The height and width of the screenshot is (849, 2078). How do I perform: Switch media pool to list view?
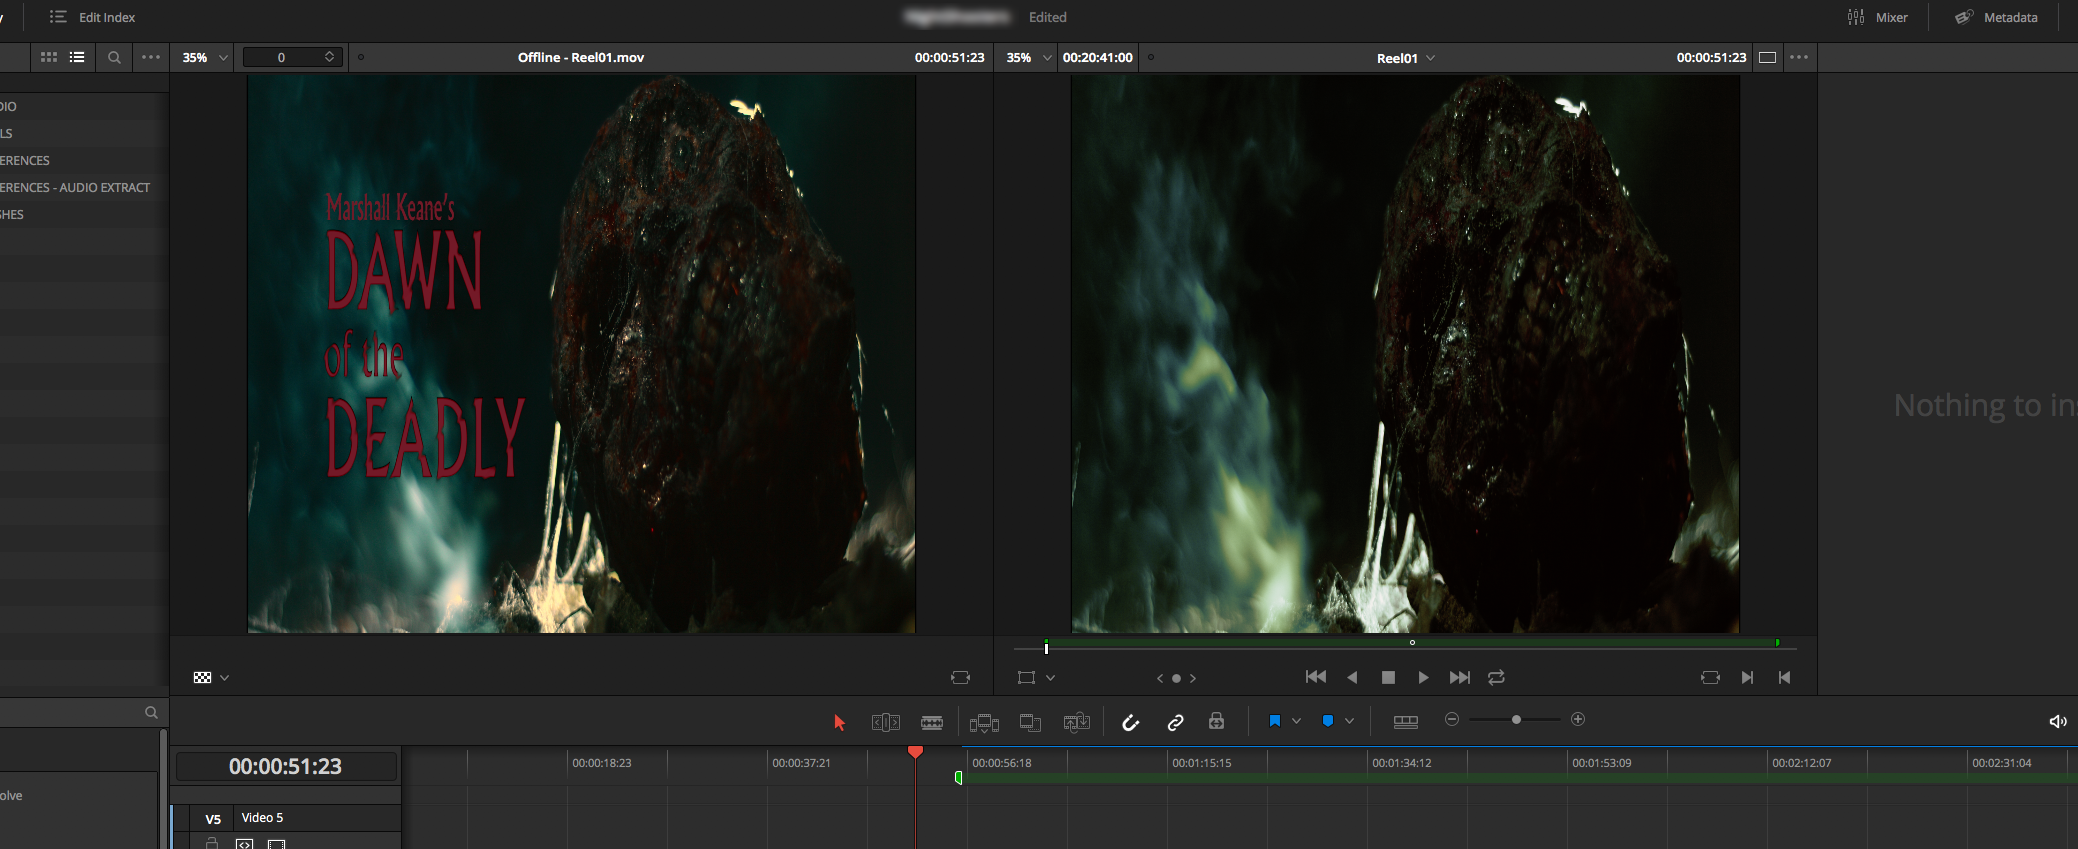click(77, 57)
